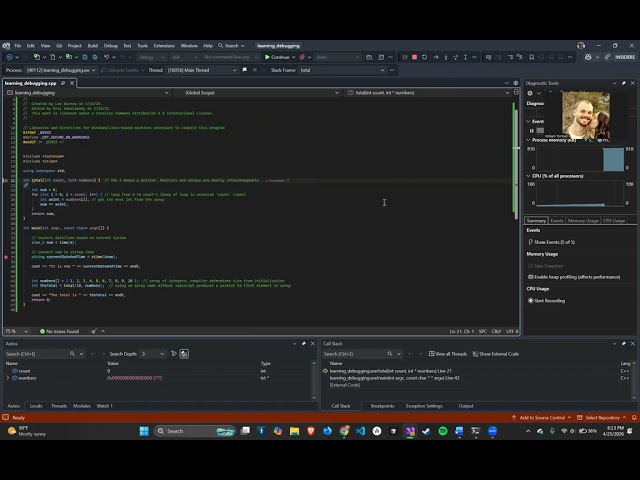Viewport: 640px width, 480px height.
Task: Open the Build menu
Action: click(93, 46)
